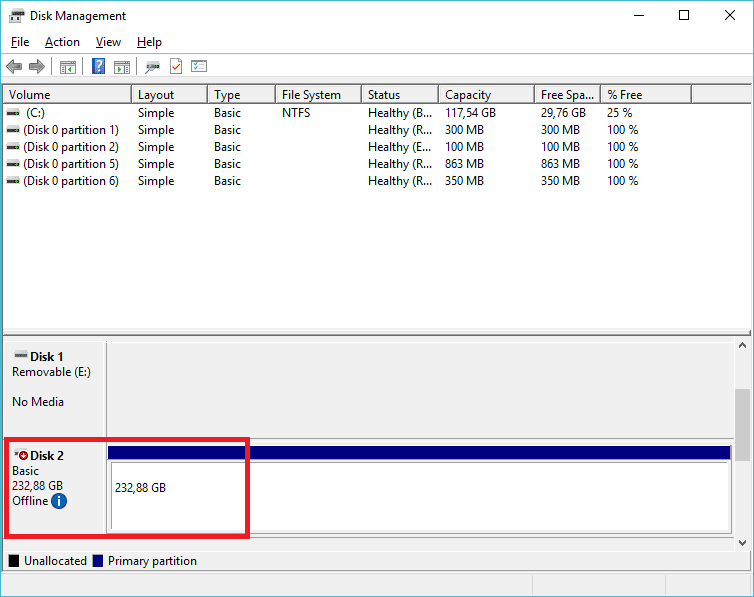Screen dimensions: 754x597
Task: Click the drive icon of Disk 0 partition 6
Action: click(13, 181)
